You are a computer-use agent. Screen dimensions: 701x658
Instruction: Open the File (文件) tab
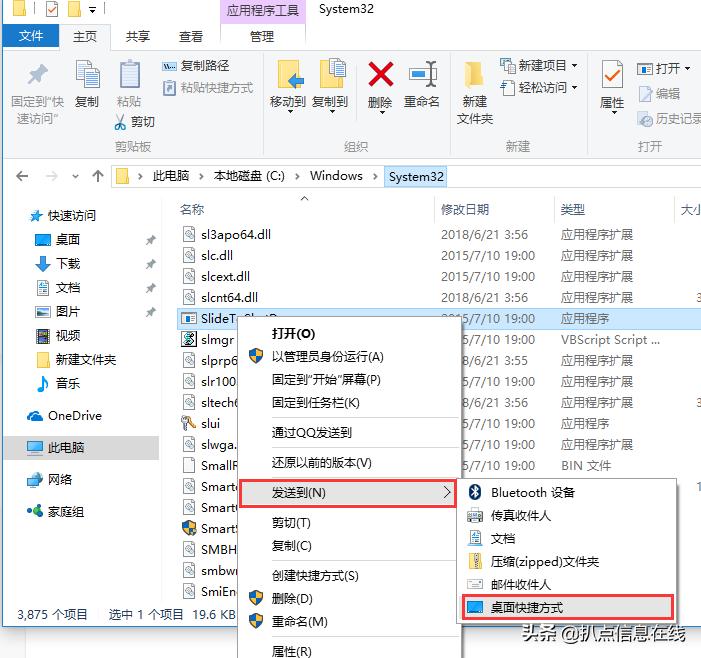(31, 36)
